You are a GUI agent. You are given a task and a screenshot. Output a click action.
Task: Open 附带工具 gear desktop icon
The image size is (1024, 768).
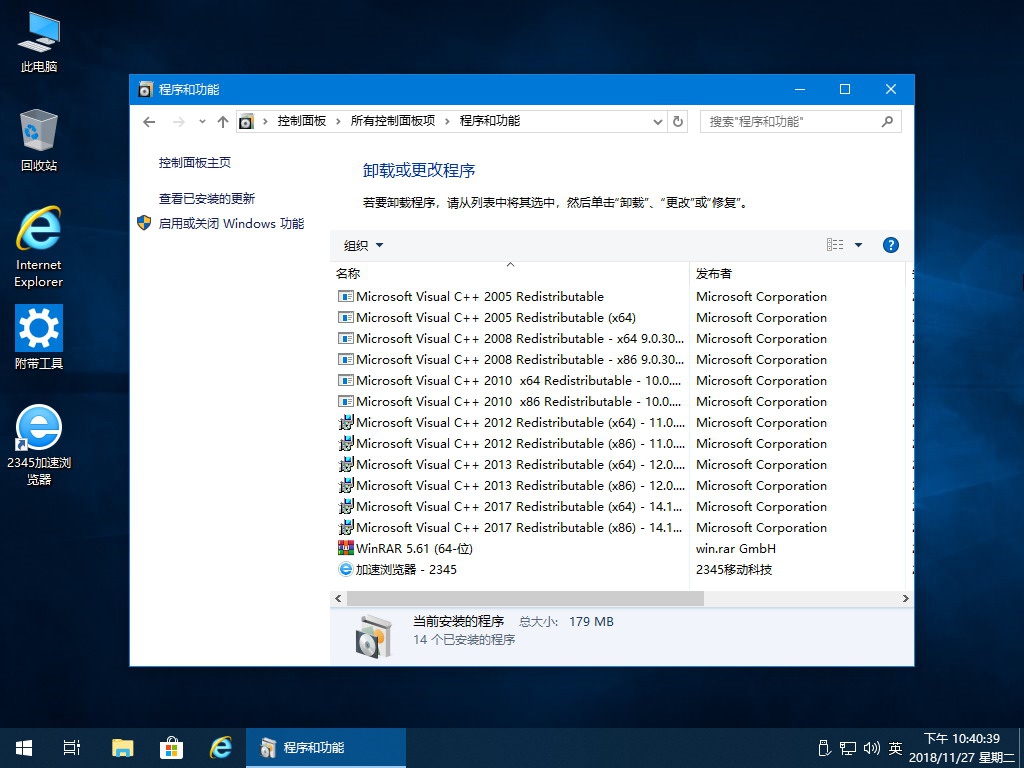(39, 337)
